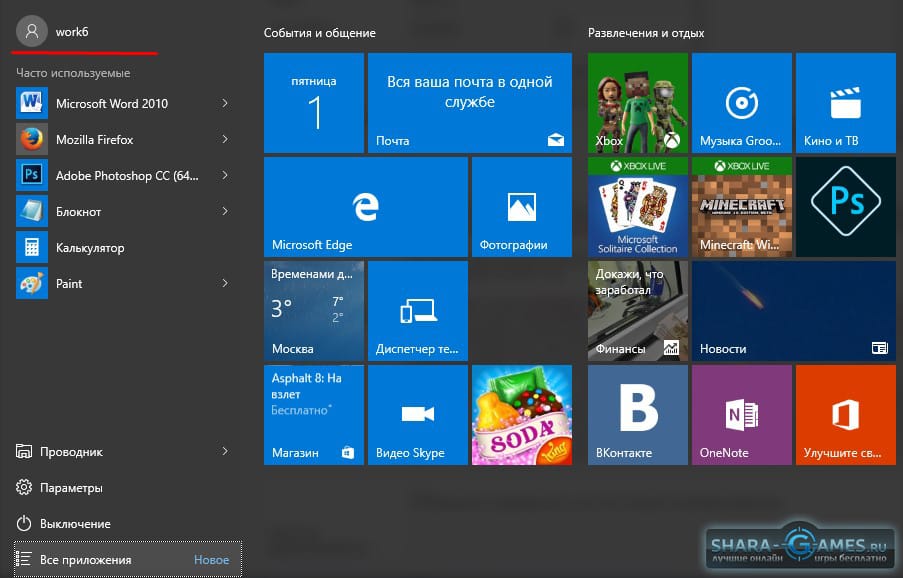Open the Магазин store tile
Screen dimensions: 903x578
314,415
